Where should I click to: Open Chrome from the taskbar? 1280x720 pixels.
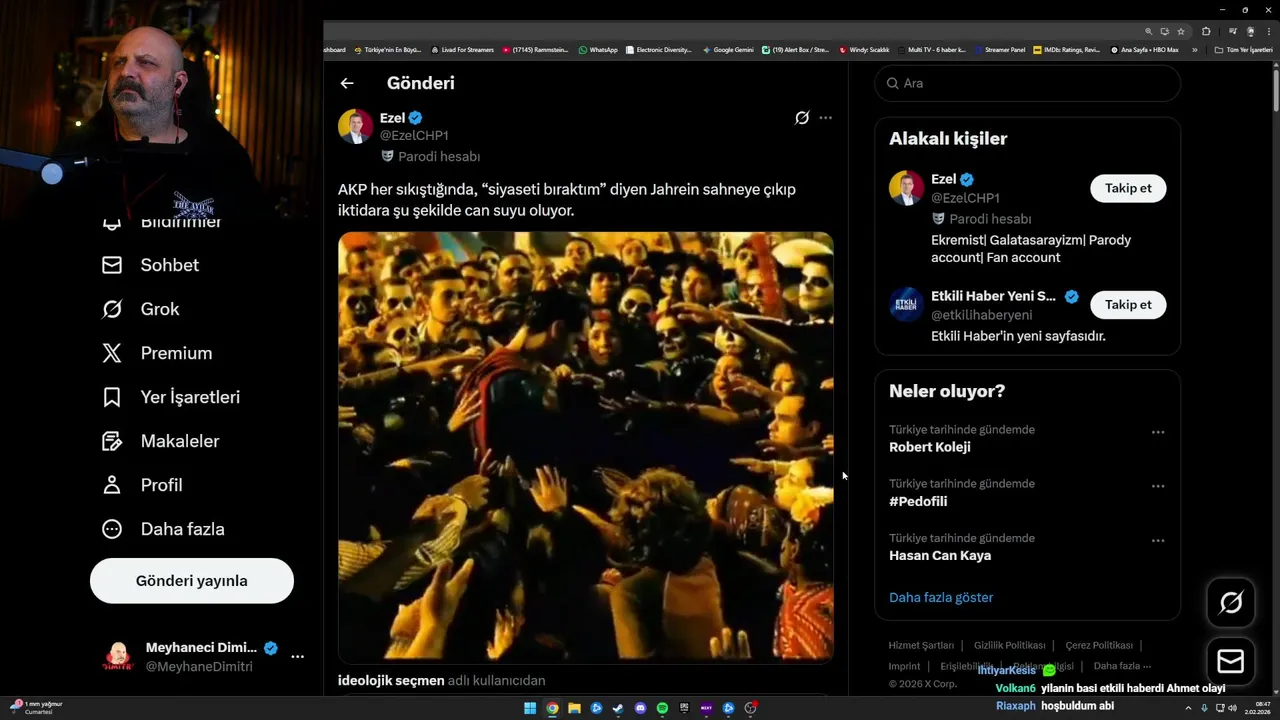click(552, 708)
